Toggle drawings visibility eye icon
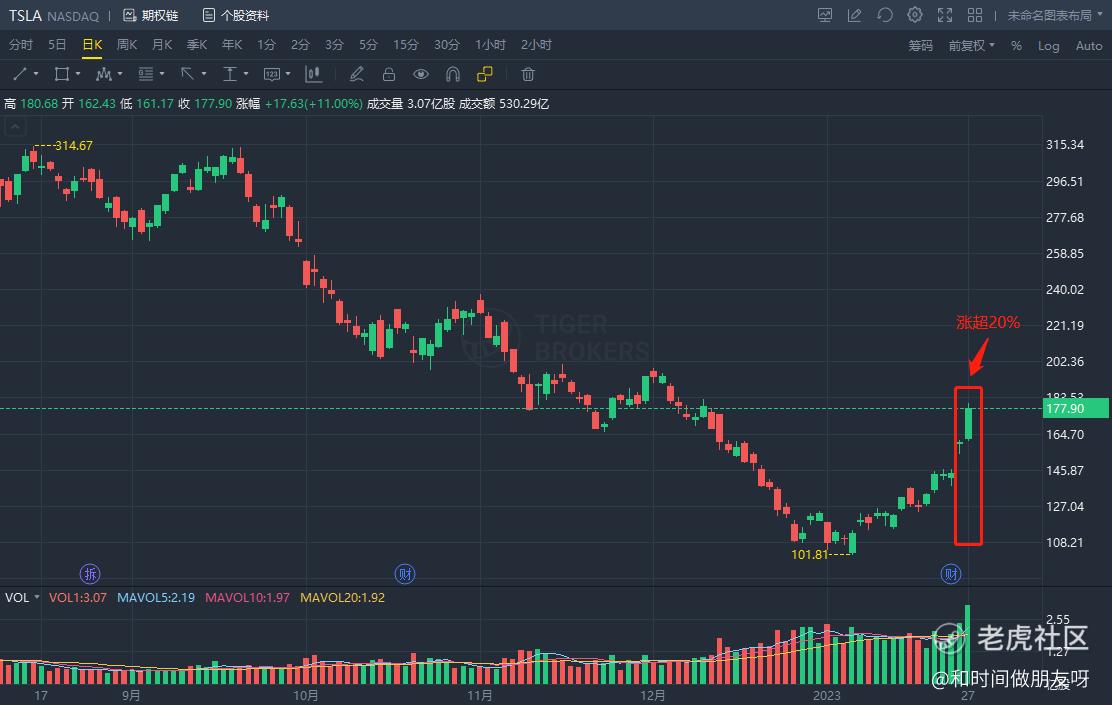Image resolution: width=1112 pixels, height=705 pixels. pos(421,74)
